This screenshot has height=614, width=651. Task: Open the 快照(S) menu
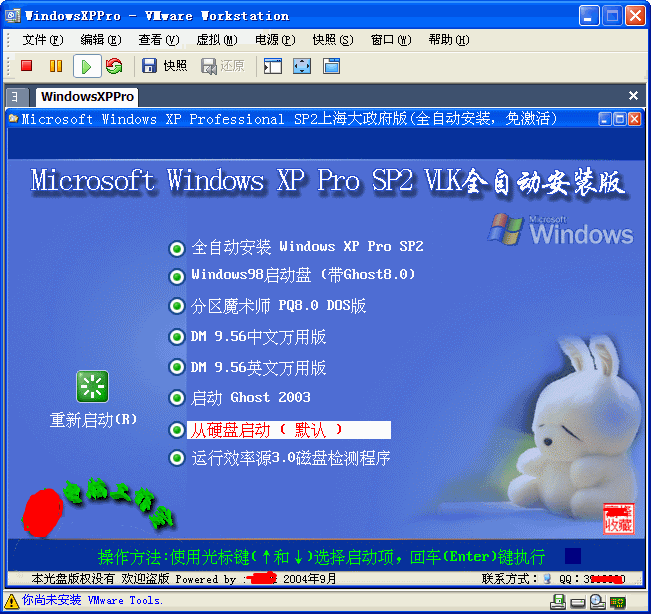click(333, 40)
